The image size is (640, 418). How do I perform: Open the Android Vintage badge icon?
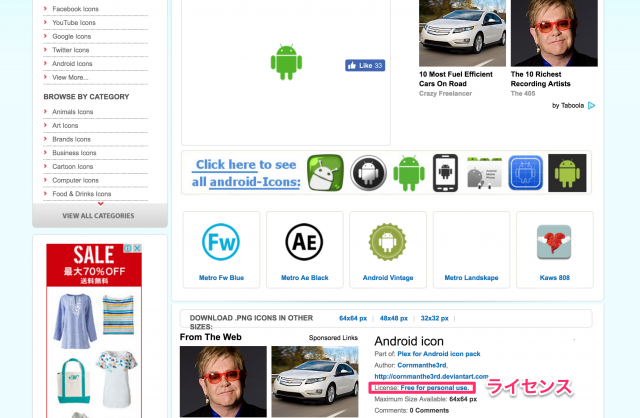388,242
